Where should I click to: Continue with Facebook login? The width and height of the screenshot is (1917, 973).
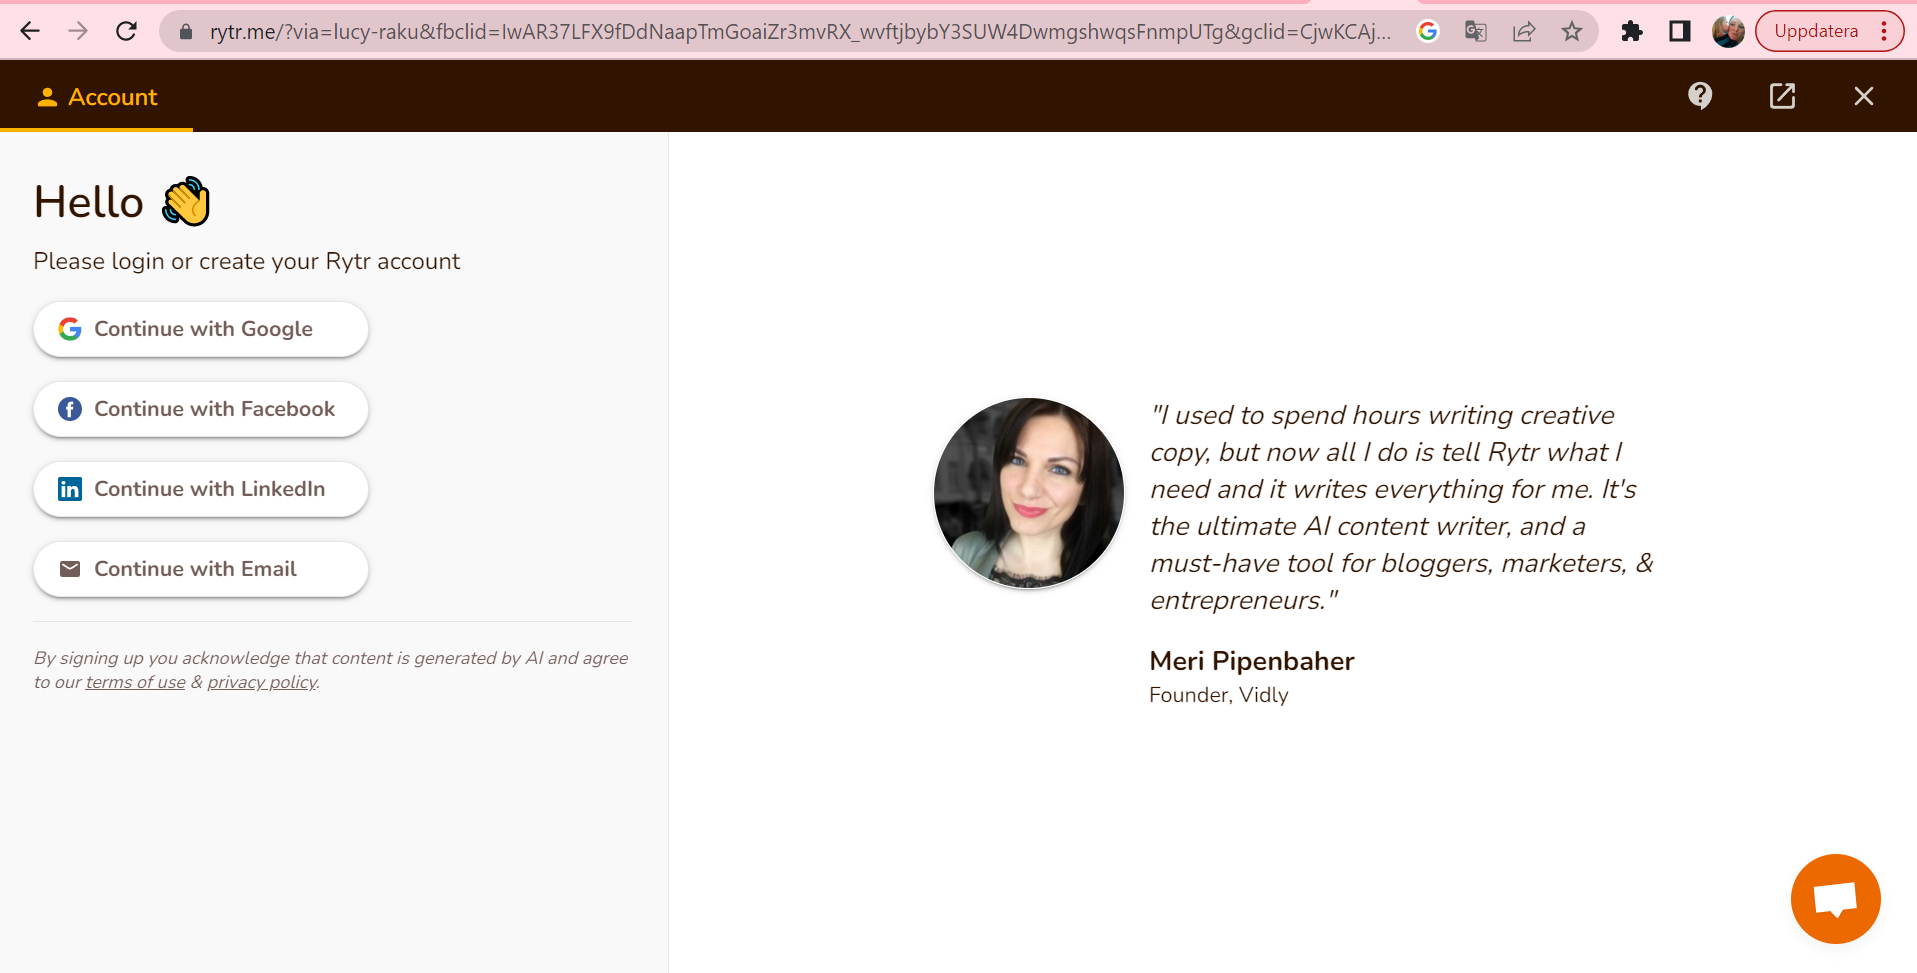201,409
